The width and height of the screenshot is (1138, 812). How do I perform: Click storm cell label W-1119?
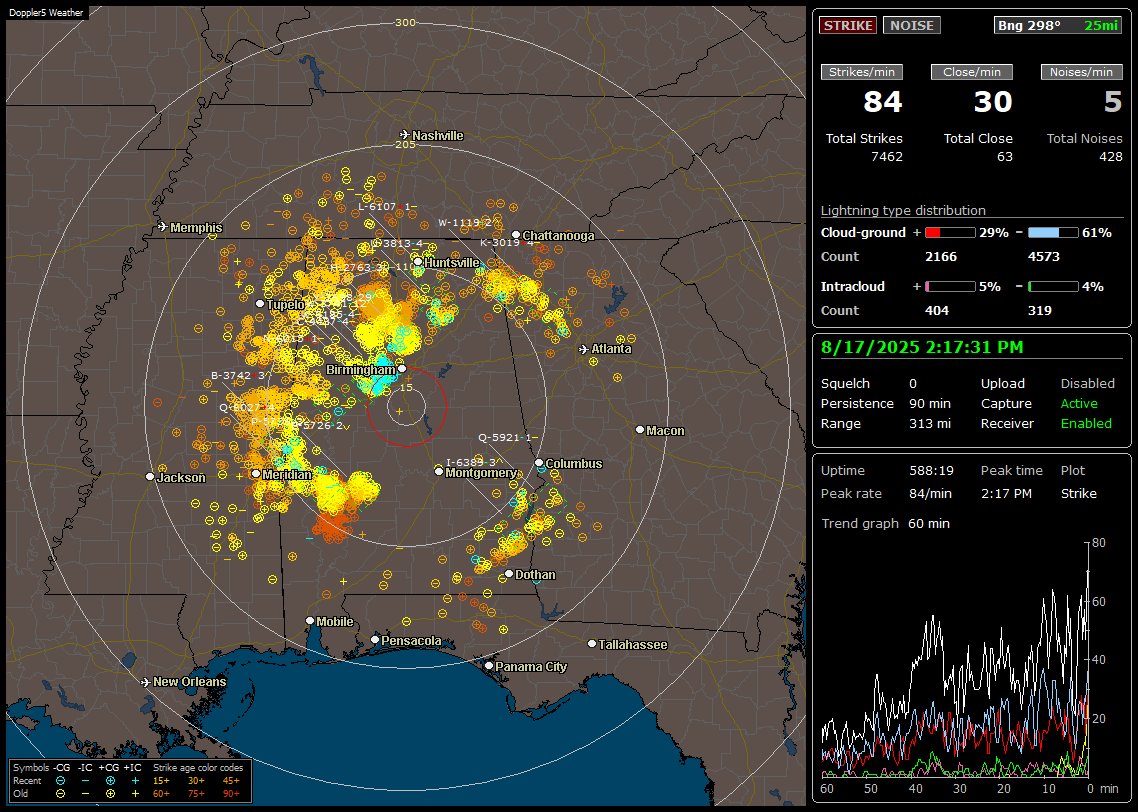(x=466, y=223)
